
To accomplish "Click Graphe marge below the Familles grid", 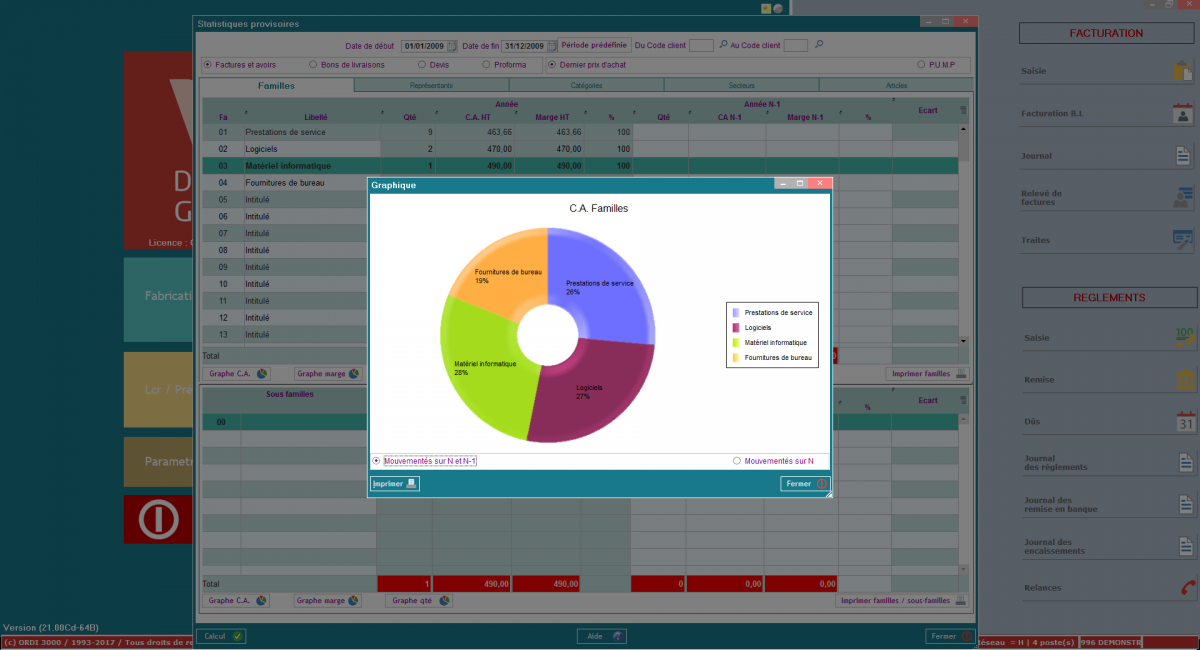I will 326,374.
